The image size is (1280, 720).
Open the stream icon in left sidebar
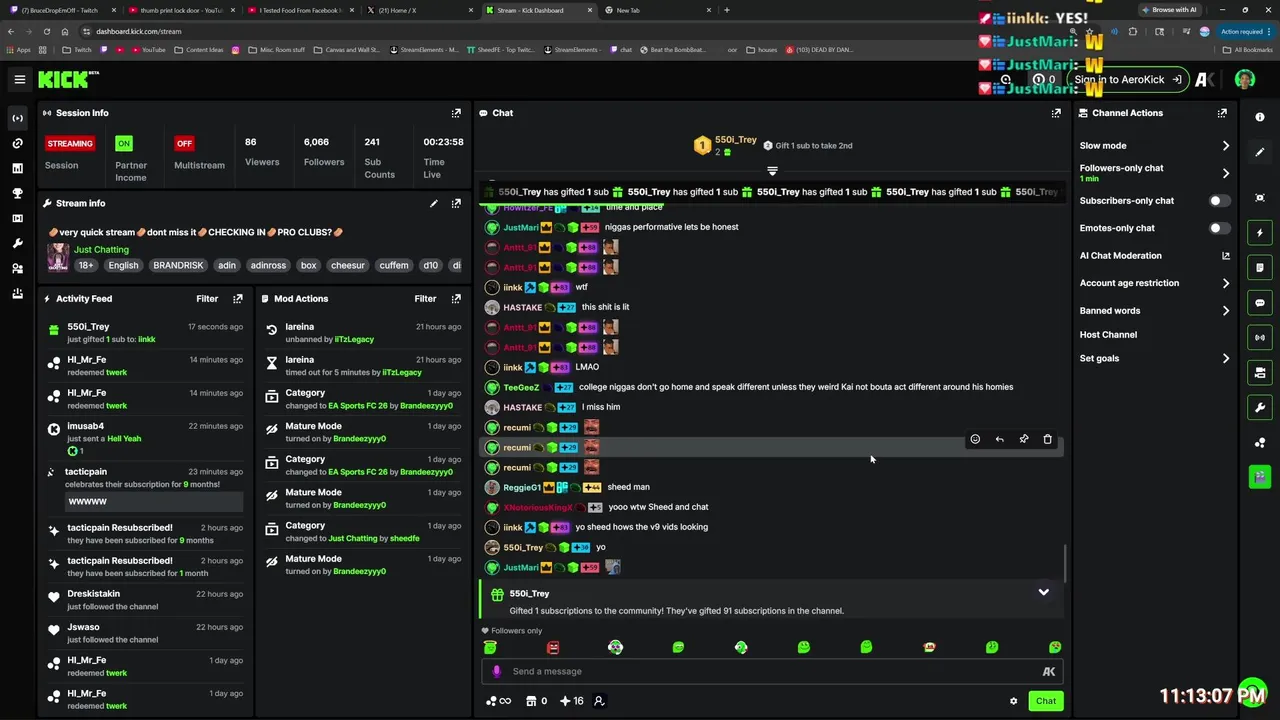click(x=17, y=118)
